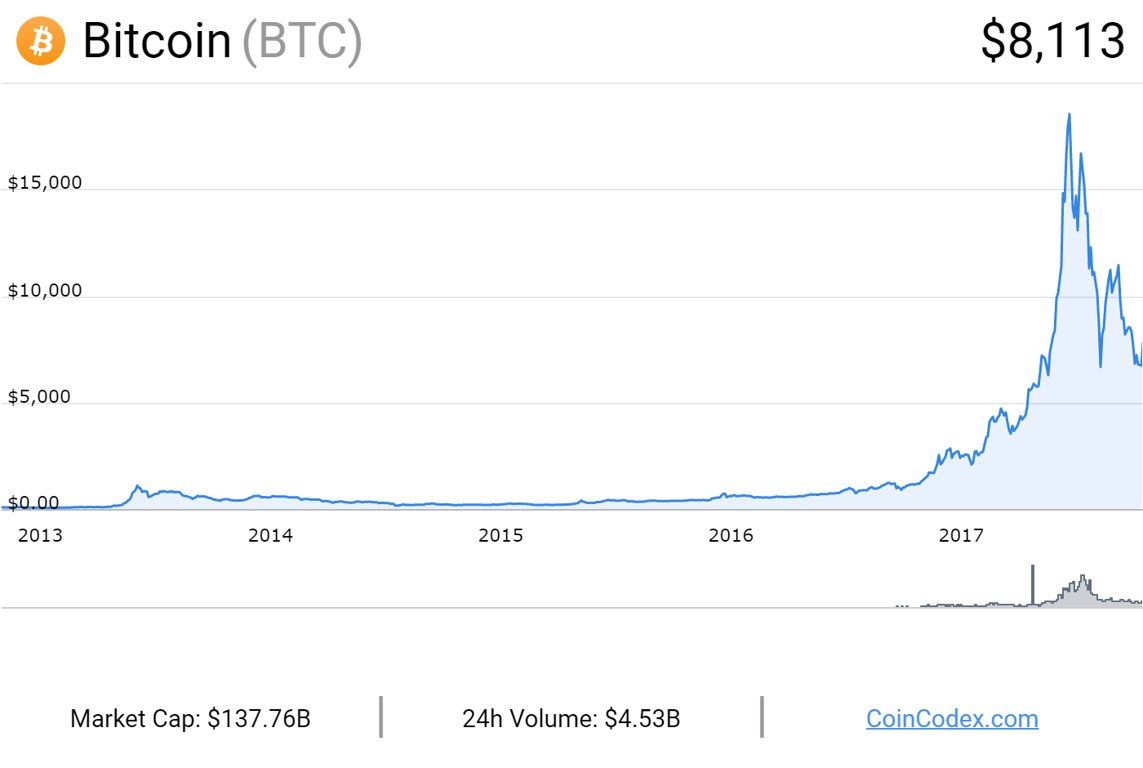
Task: Click the $5,000 y-axis label
Action: tap(39, 397)
